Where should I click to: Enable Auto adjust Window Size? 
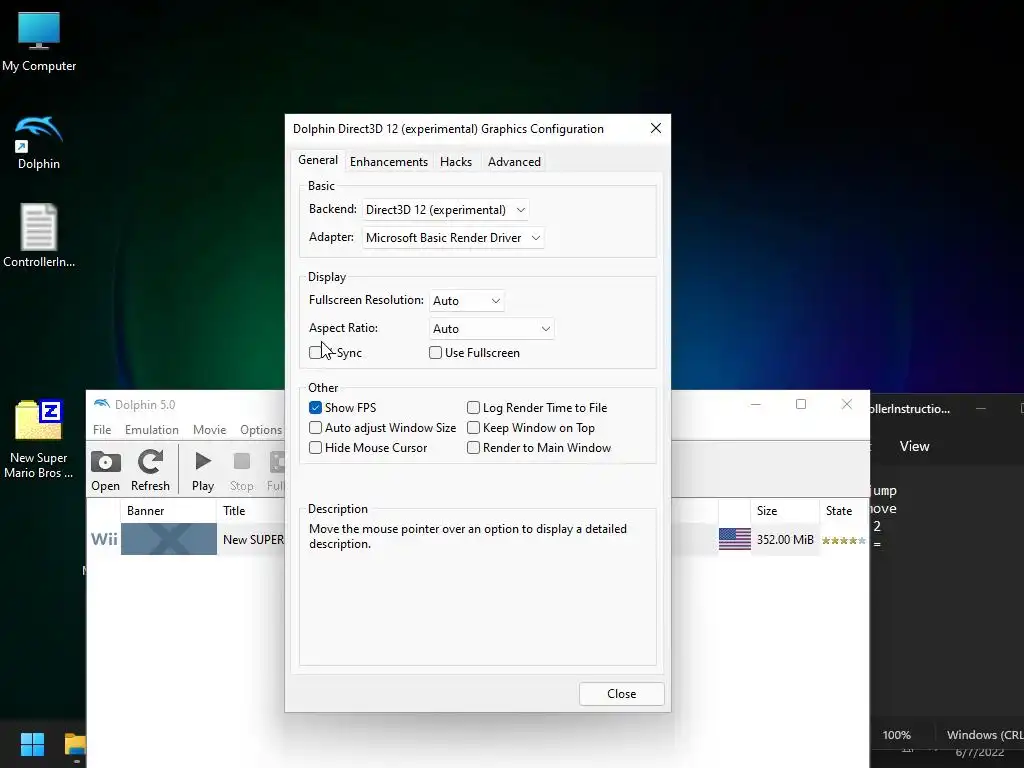tap(315, 428)
